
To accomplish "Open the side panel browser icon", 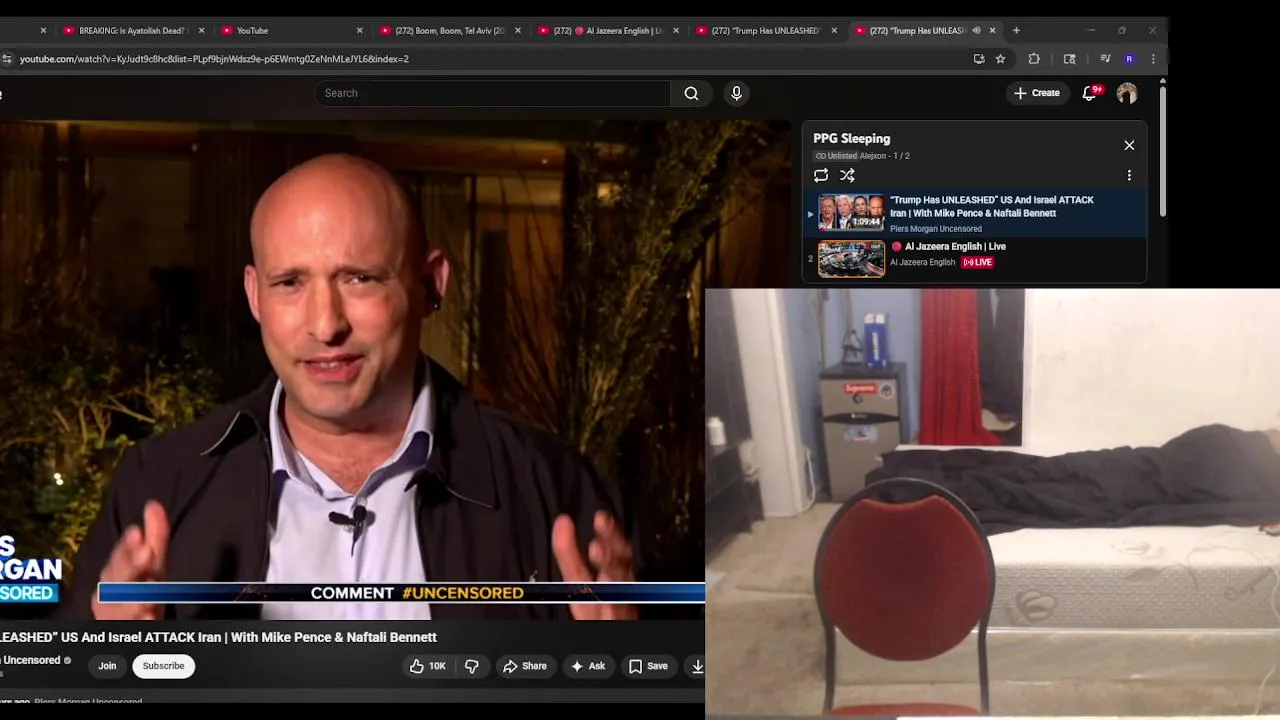I will coord(1069,59).
